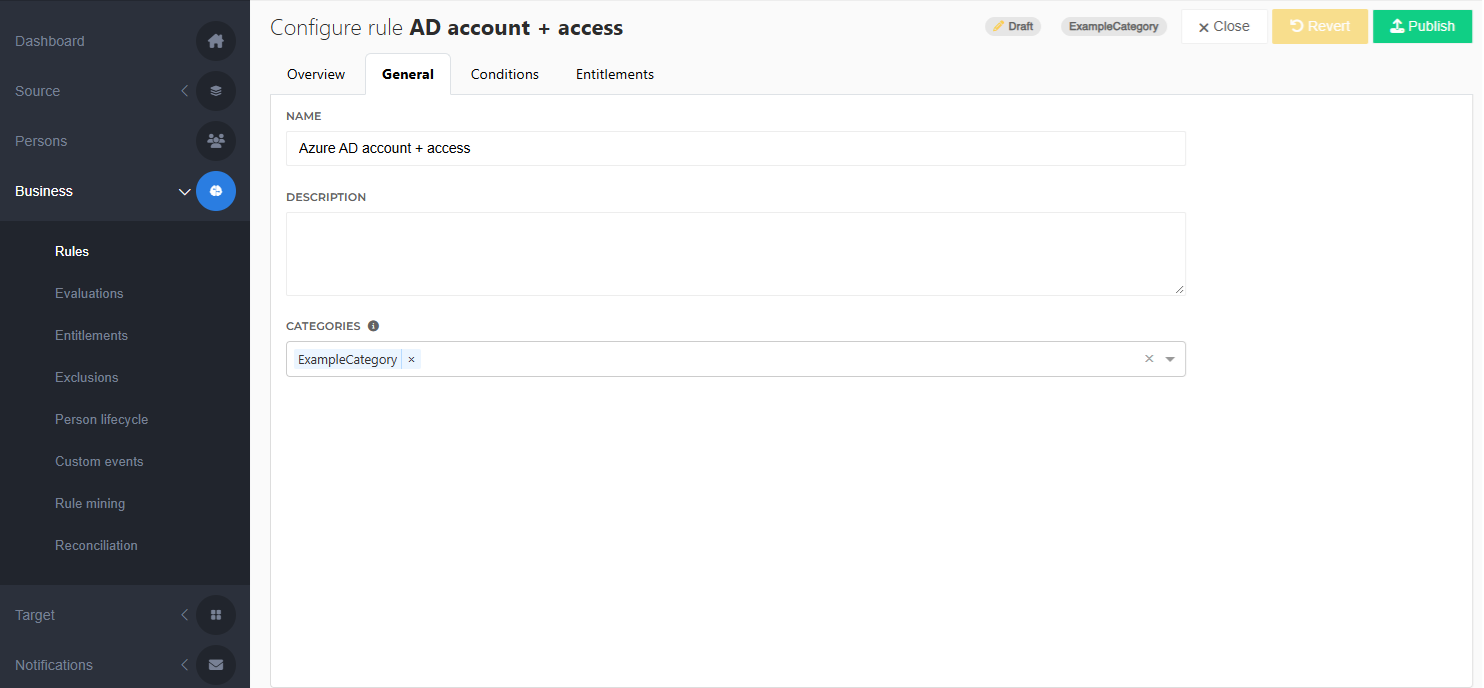Remove the ExampleCategory tag with its x
Viewport: 1484px width, 688px height.
tap(411, 359)
